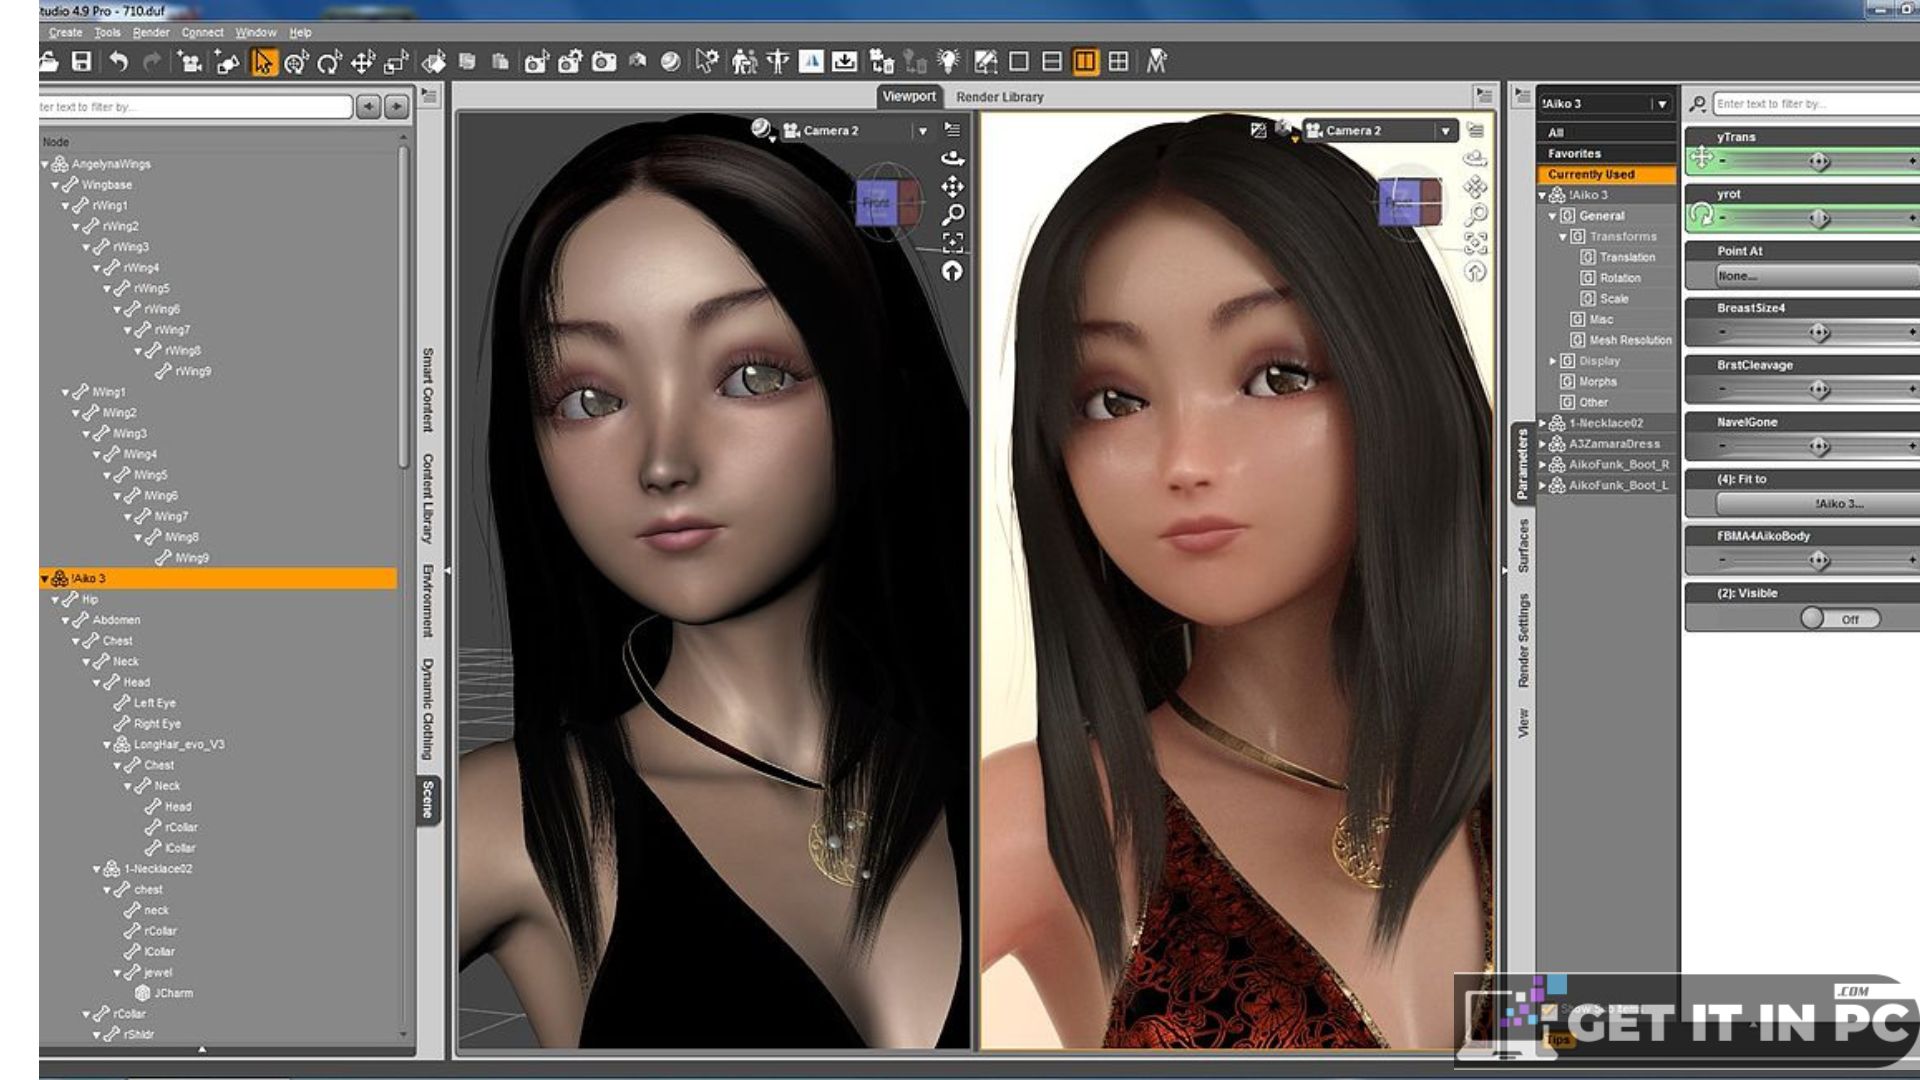Viewport: 1920px width, 1080px height.
Task: Open Camera 2 dropdown in left viewport
Action: click(x=922, y=131)
